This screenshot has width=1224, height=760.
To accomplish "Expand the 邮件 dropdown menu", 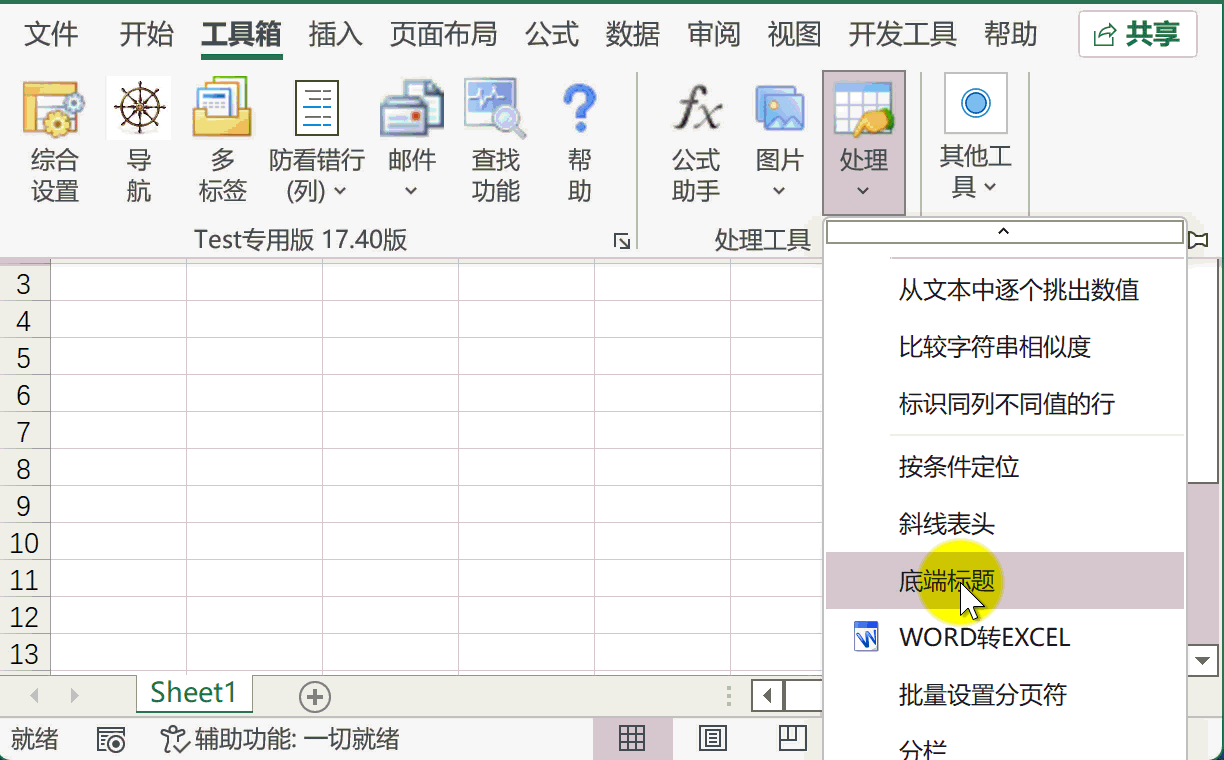I will point(411,175).
